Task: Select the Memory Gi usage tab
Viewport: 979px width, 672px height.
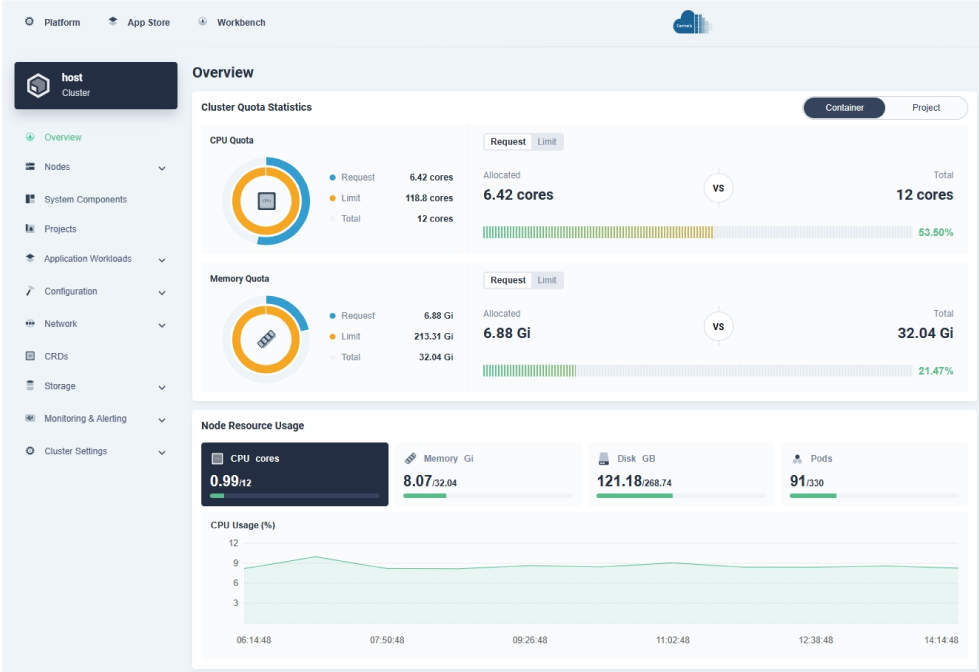Action: 487,474
